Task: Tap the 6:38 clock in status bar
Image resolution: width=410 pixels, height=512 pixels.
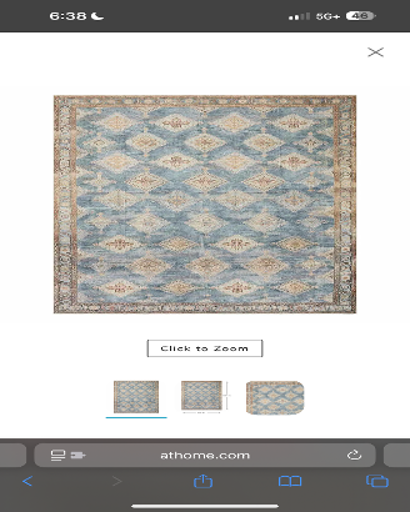Action: (68, 16)
